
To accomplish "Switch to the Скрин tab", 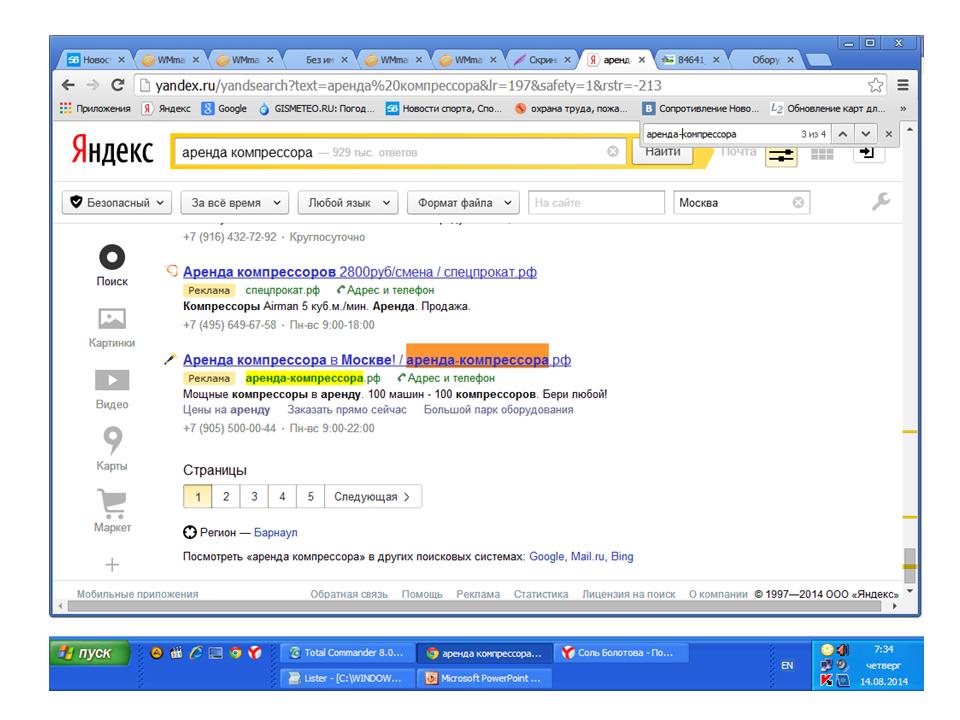I will point(542,59).
